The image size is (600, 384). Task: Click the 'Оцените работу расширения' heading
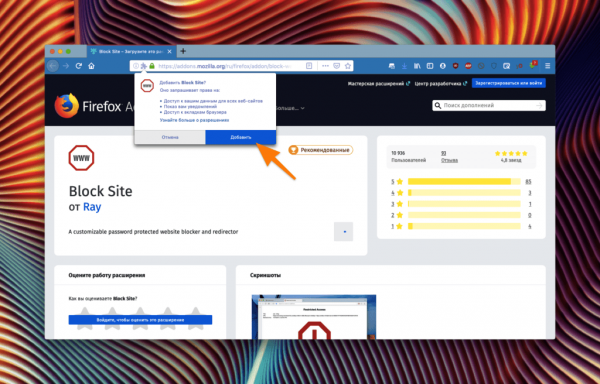[107, 275]
